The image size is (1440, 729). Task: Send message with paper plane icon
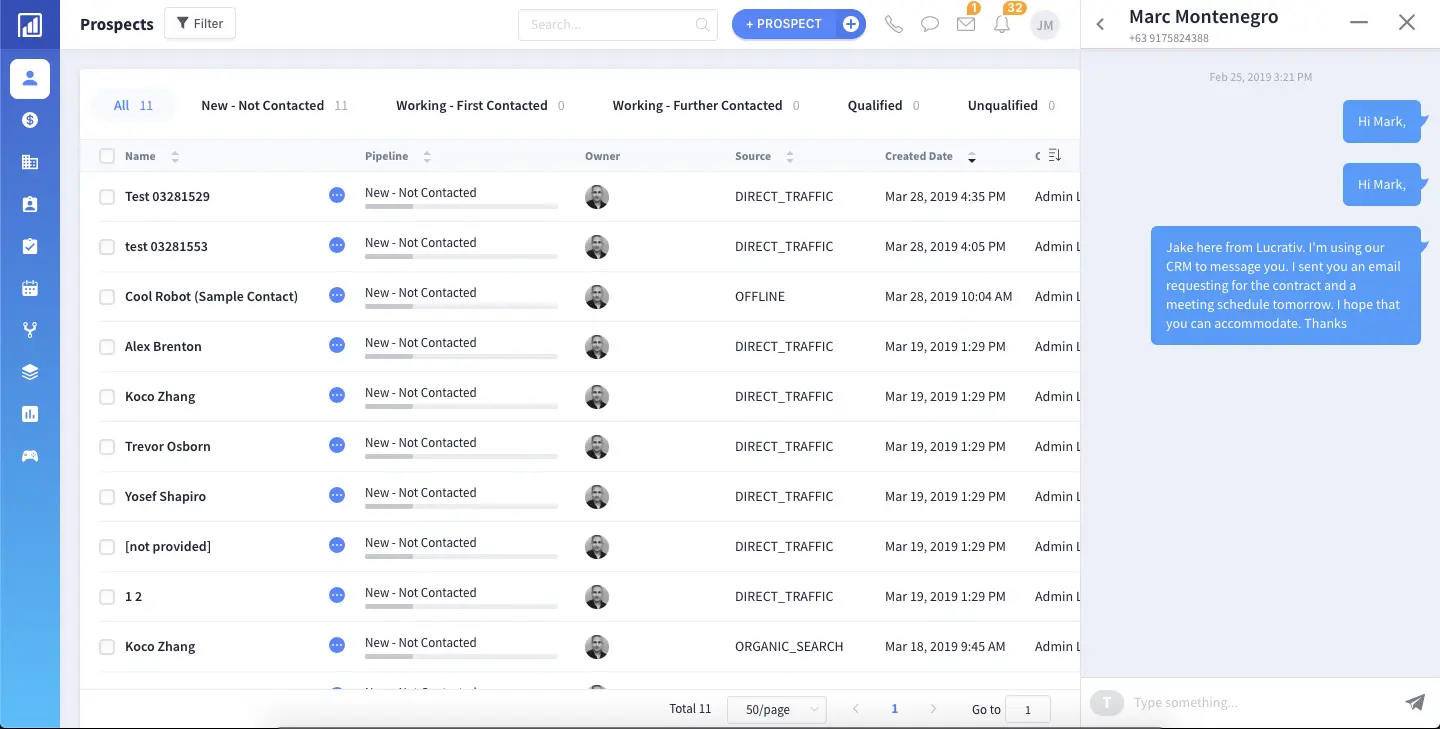point(1414,702)
